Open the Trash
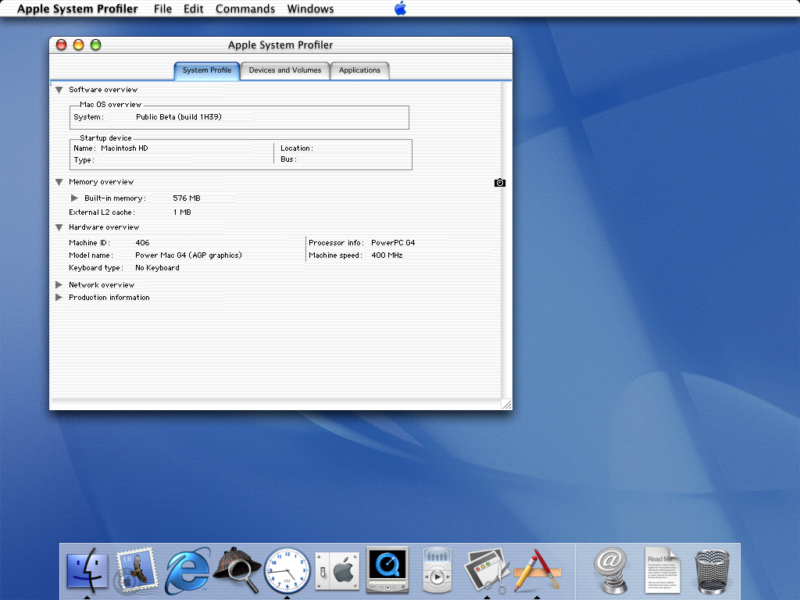Viewport: 800px width, 600px height. coord(712,570)
